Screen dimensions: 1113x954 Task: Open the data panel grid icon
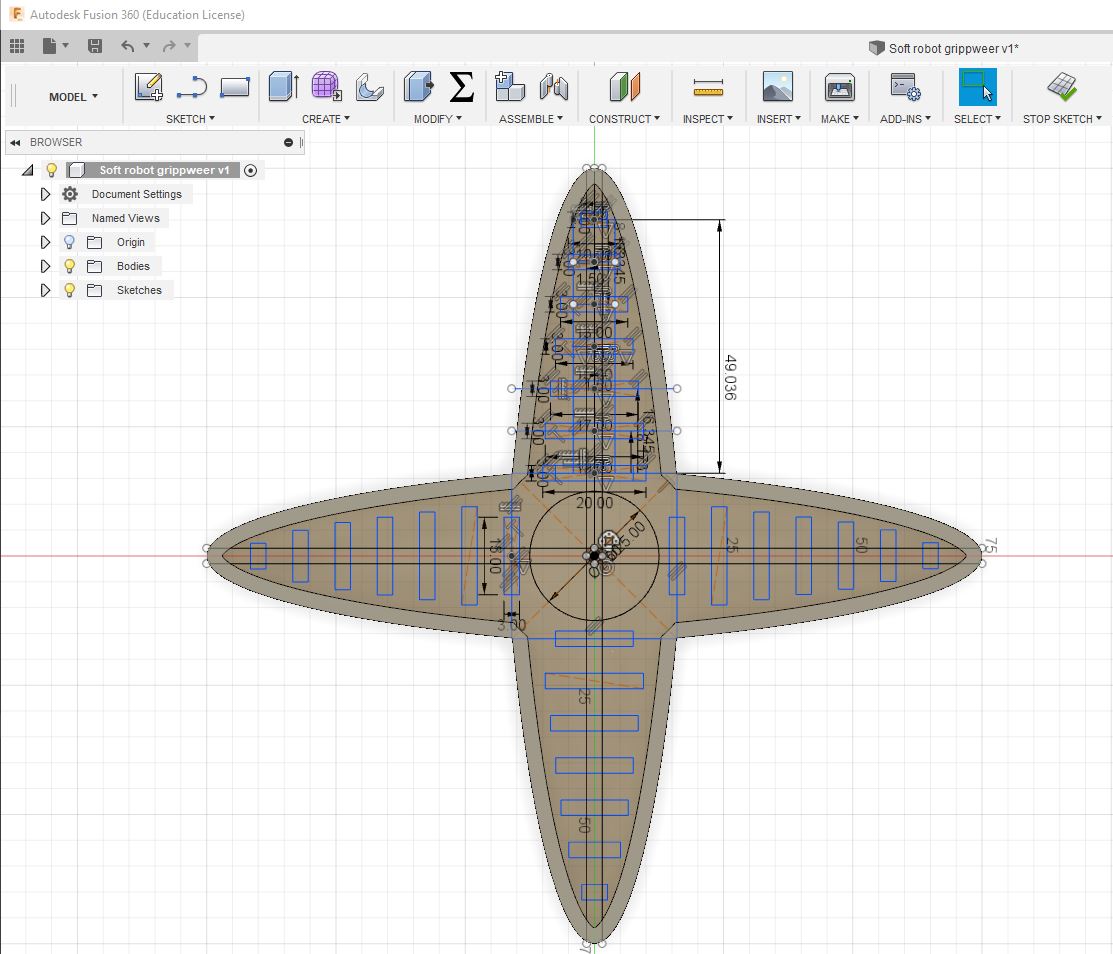17,46
